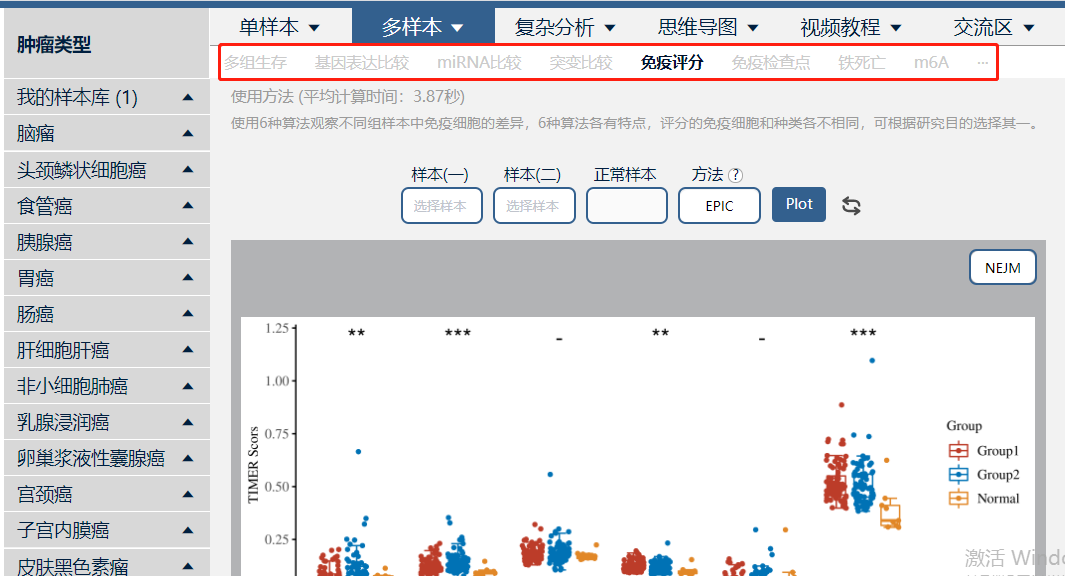Switch to the 基因表达比较 tab

(361, 62)
